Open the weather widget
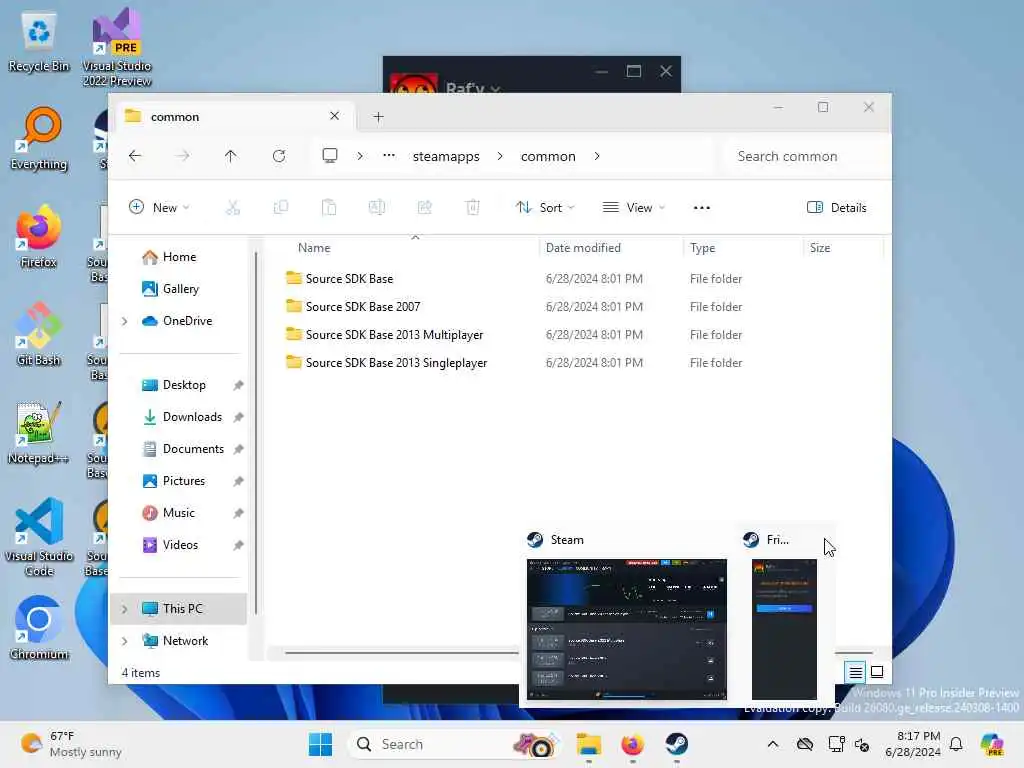Viewport: 1024px width, 768px height. point(71,744)
